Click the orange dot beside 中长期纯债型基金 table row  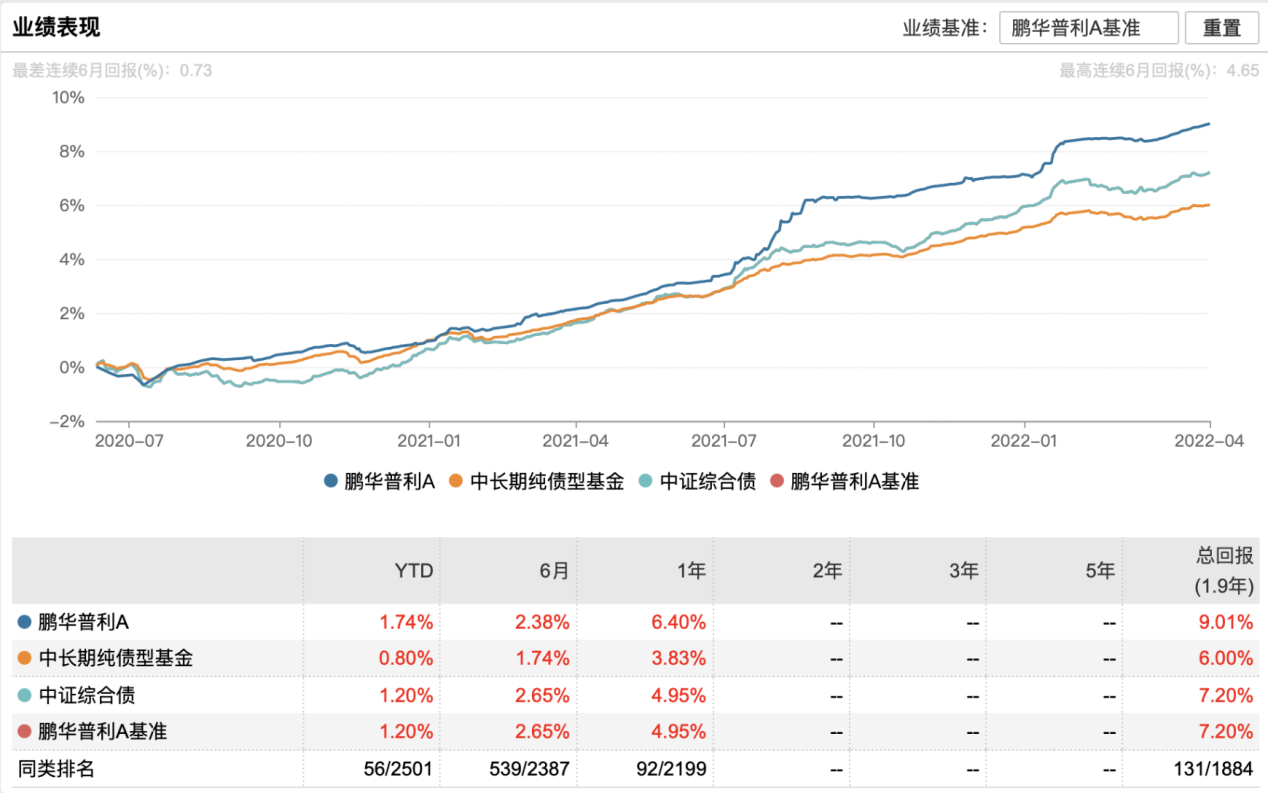tap(25, 658)
